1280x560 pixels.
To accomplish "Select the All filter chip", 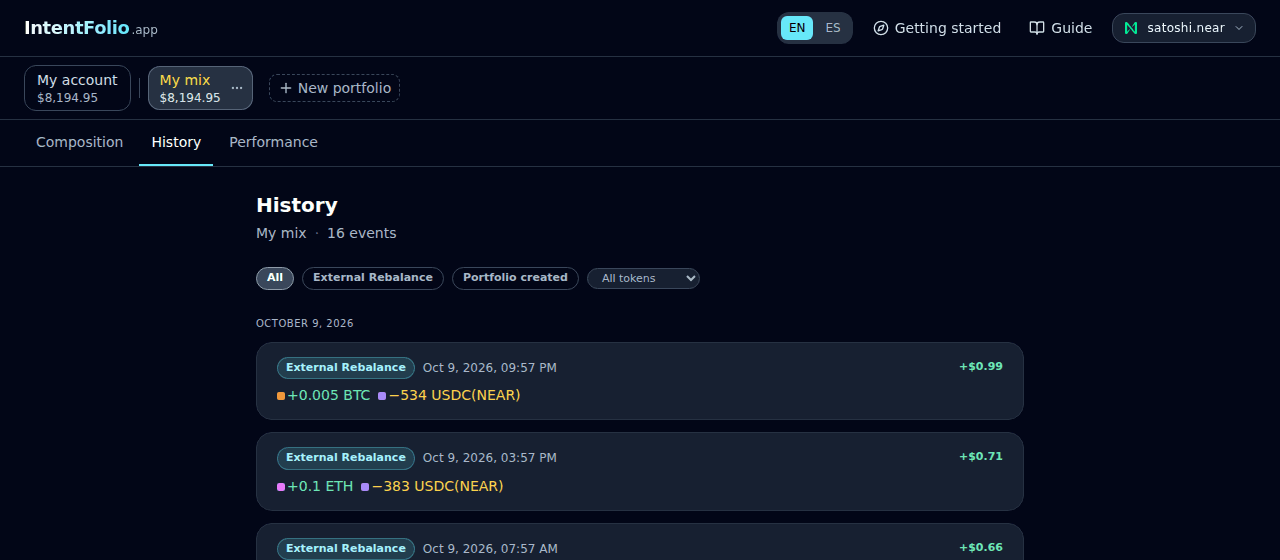I will [x=275, y=278].
